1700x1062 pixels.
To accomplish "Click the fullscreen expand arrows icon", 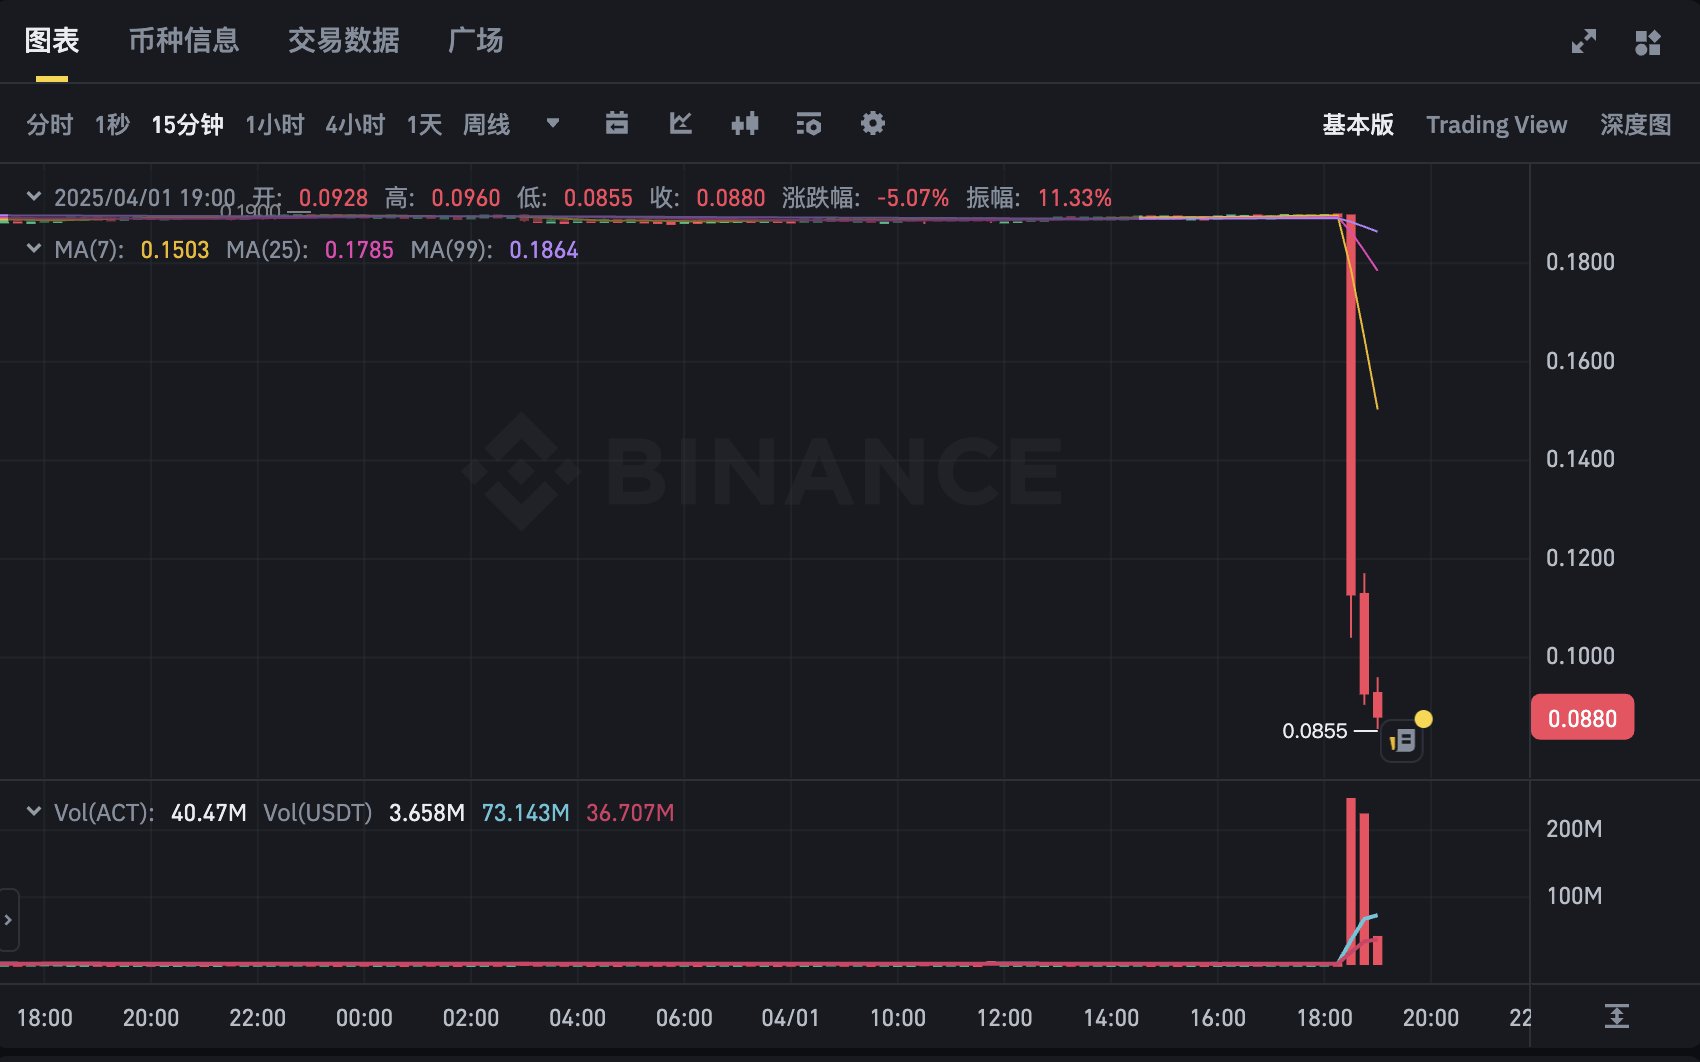I will click(1583, 42).
